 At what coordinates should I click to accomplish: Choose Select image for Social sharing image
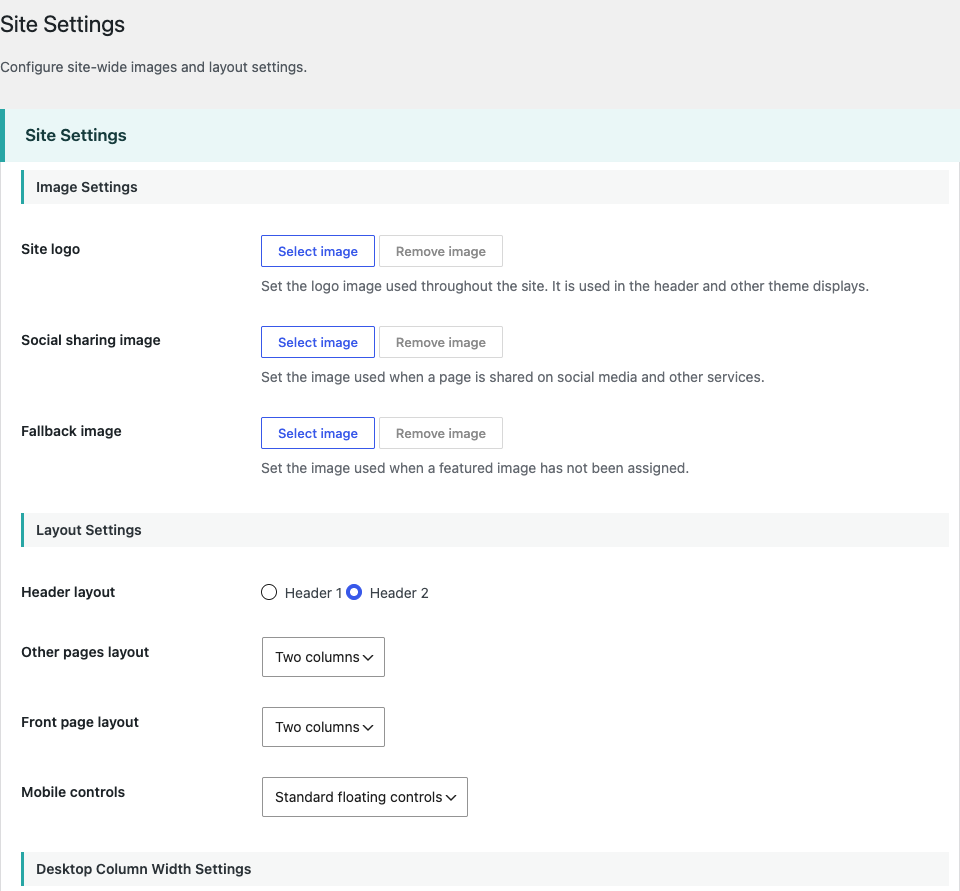click(x=318, y=342)
